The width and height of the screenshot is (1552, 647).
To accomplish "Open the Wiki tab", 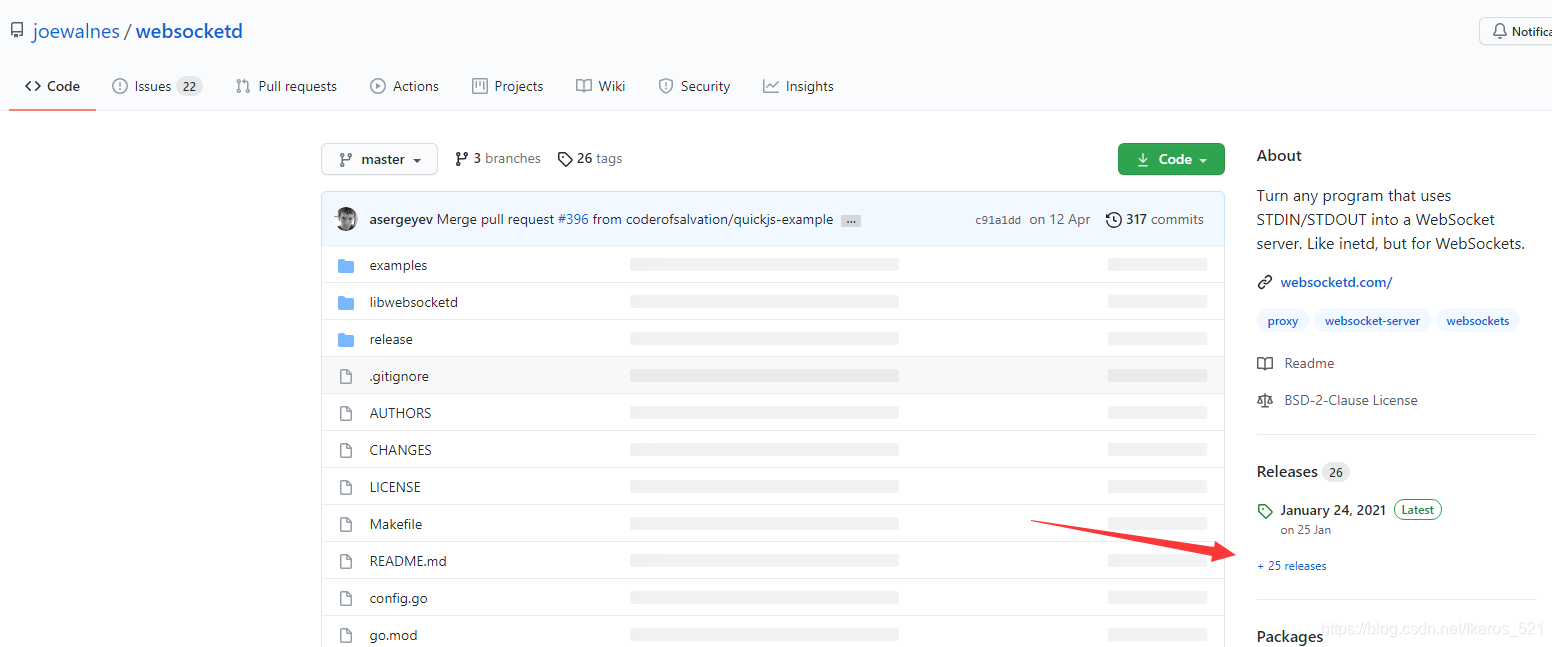I will click(x=601, y=86).
